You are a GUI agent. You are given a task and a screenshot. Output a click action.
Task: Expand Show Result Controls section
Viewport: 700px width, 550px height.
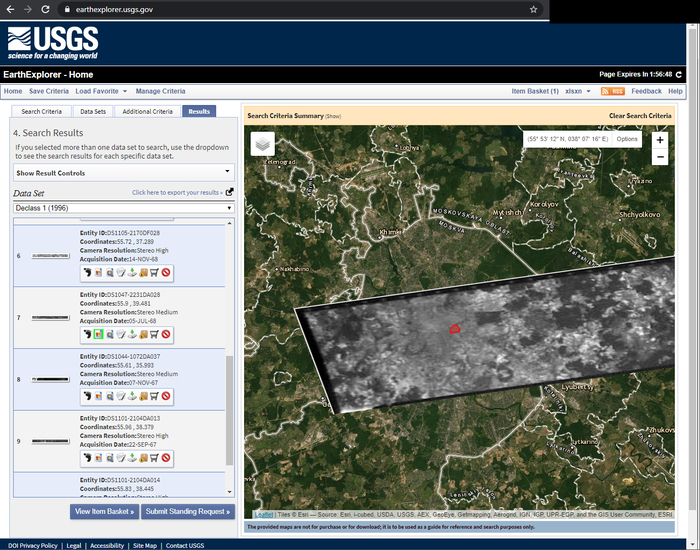[123, 173]
